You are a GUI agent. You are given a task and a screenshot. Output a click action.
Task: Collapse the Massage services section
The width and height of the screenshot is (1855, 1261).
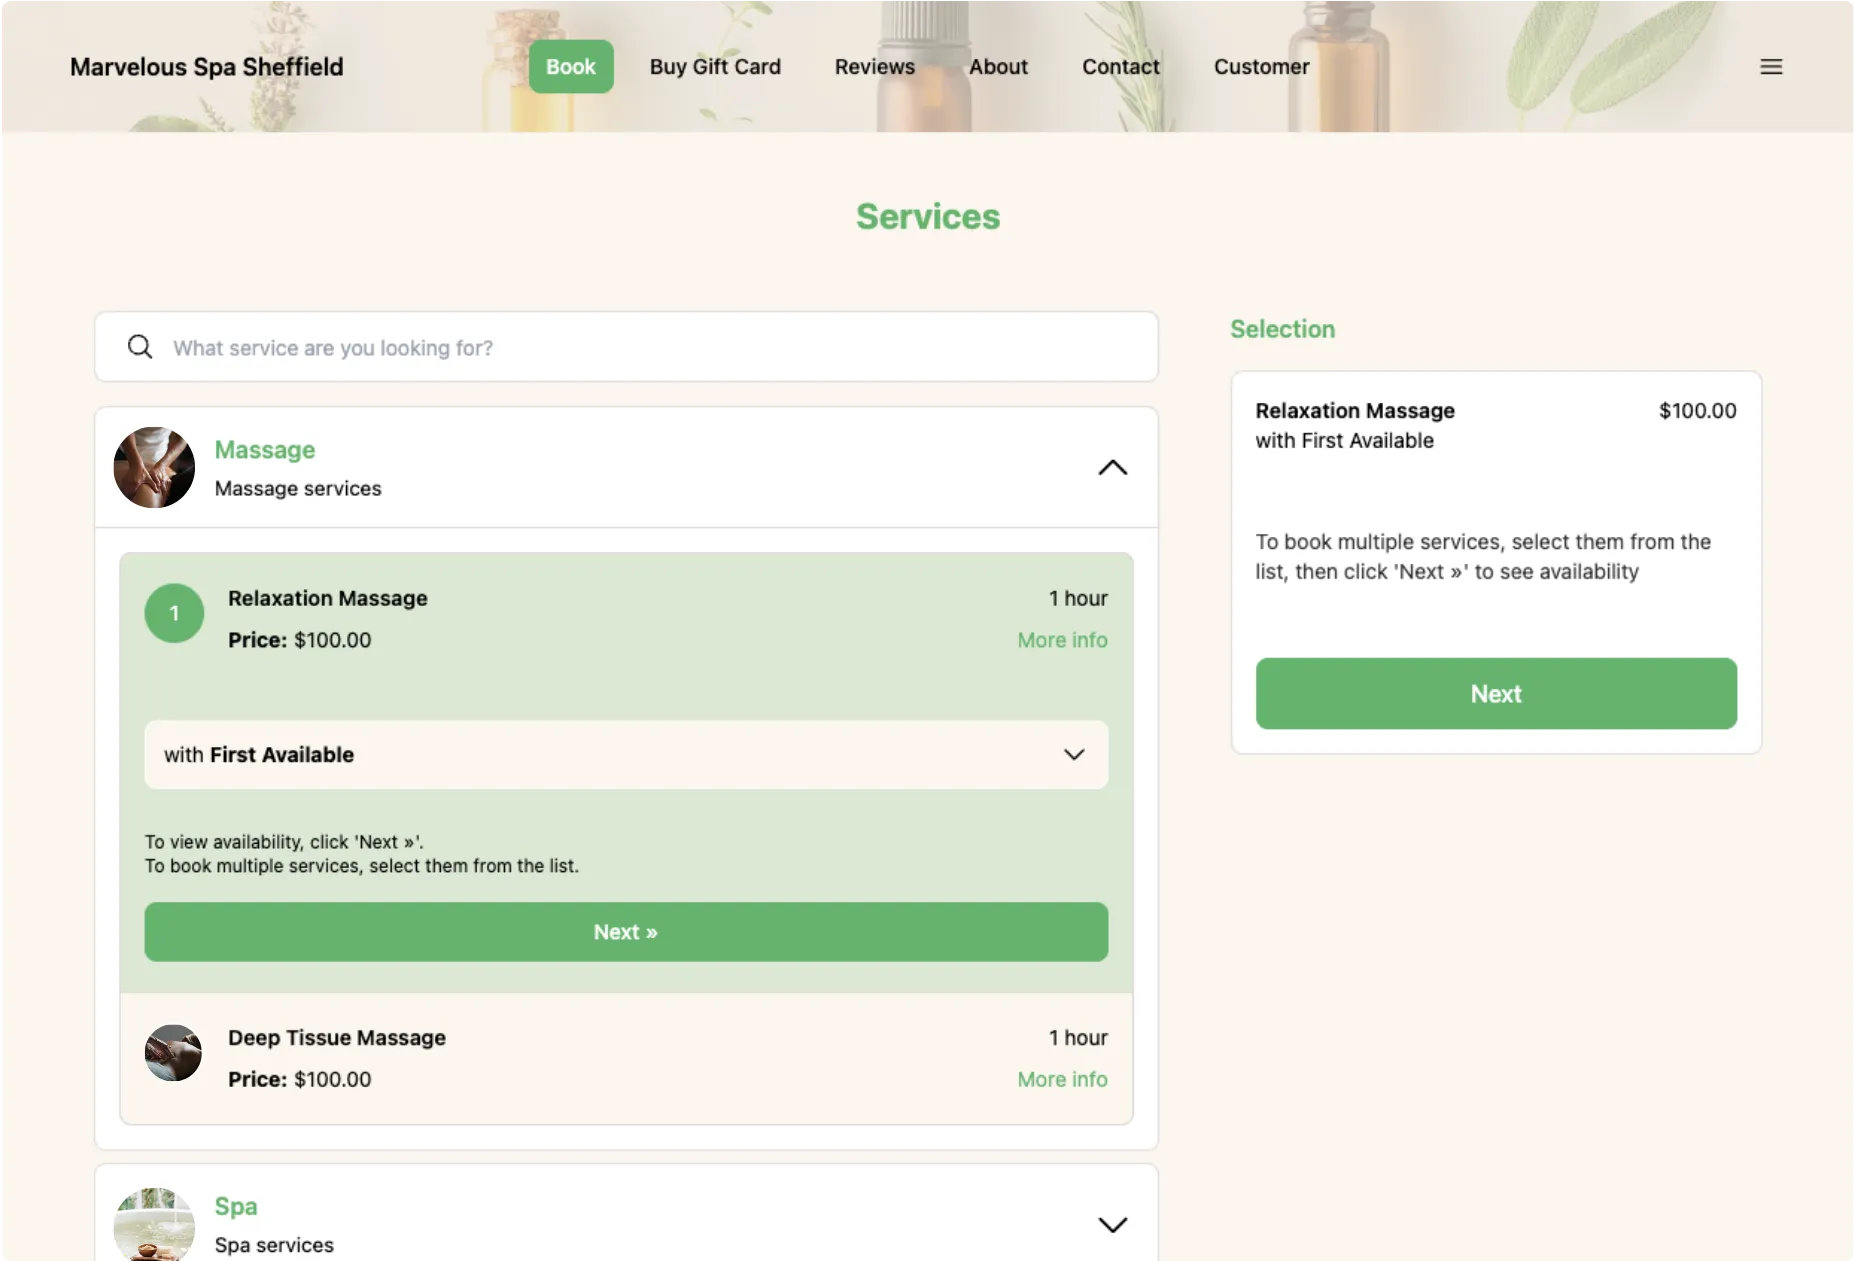pos(1112,467)
